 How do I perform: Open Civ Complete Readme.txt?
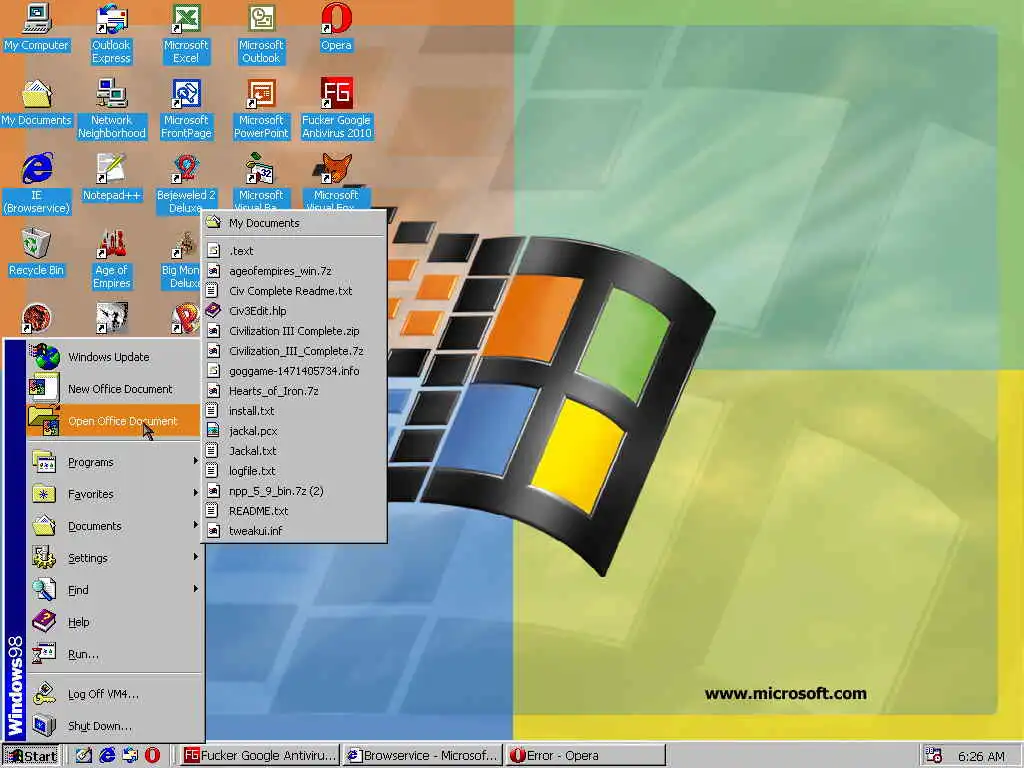click(294, 291)
